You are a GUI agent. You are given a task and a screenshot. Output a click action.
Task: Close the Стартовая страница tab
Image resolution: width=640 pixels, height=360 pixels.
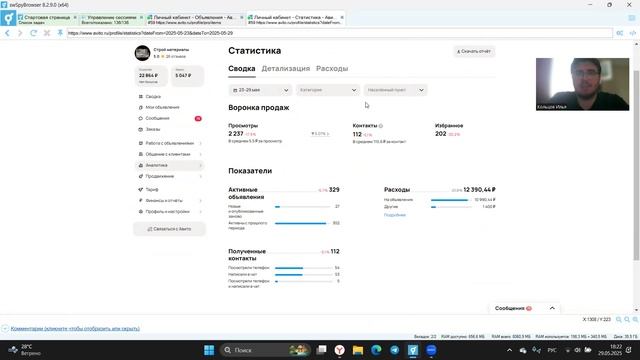(x=75, y=18)
